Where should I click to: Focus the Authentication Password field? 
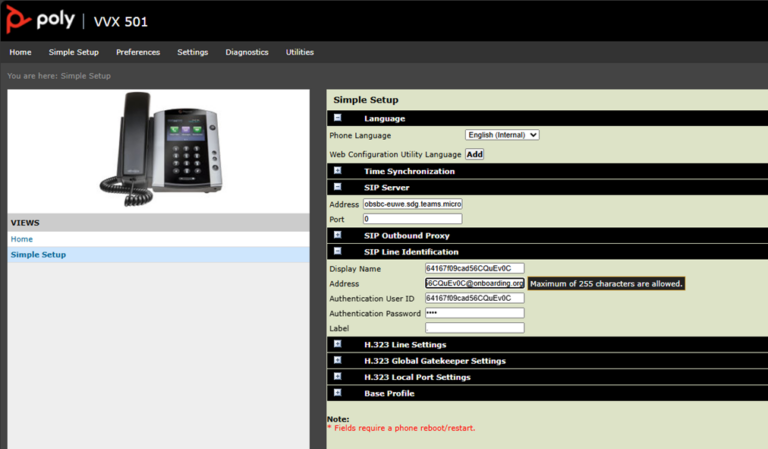point(474,313)
